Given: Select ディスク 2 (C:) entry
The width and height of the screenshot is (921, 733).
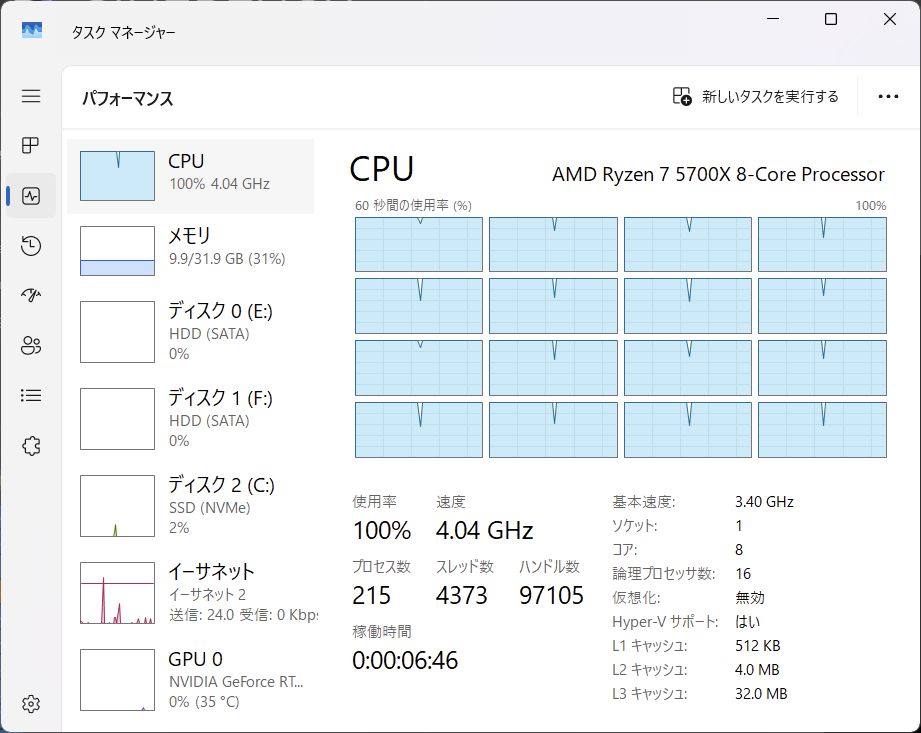Looking at the screenshot, I should 191,506.
